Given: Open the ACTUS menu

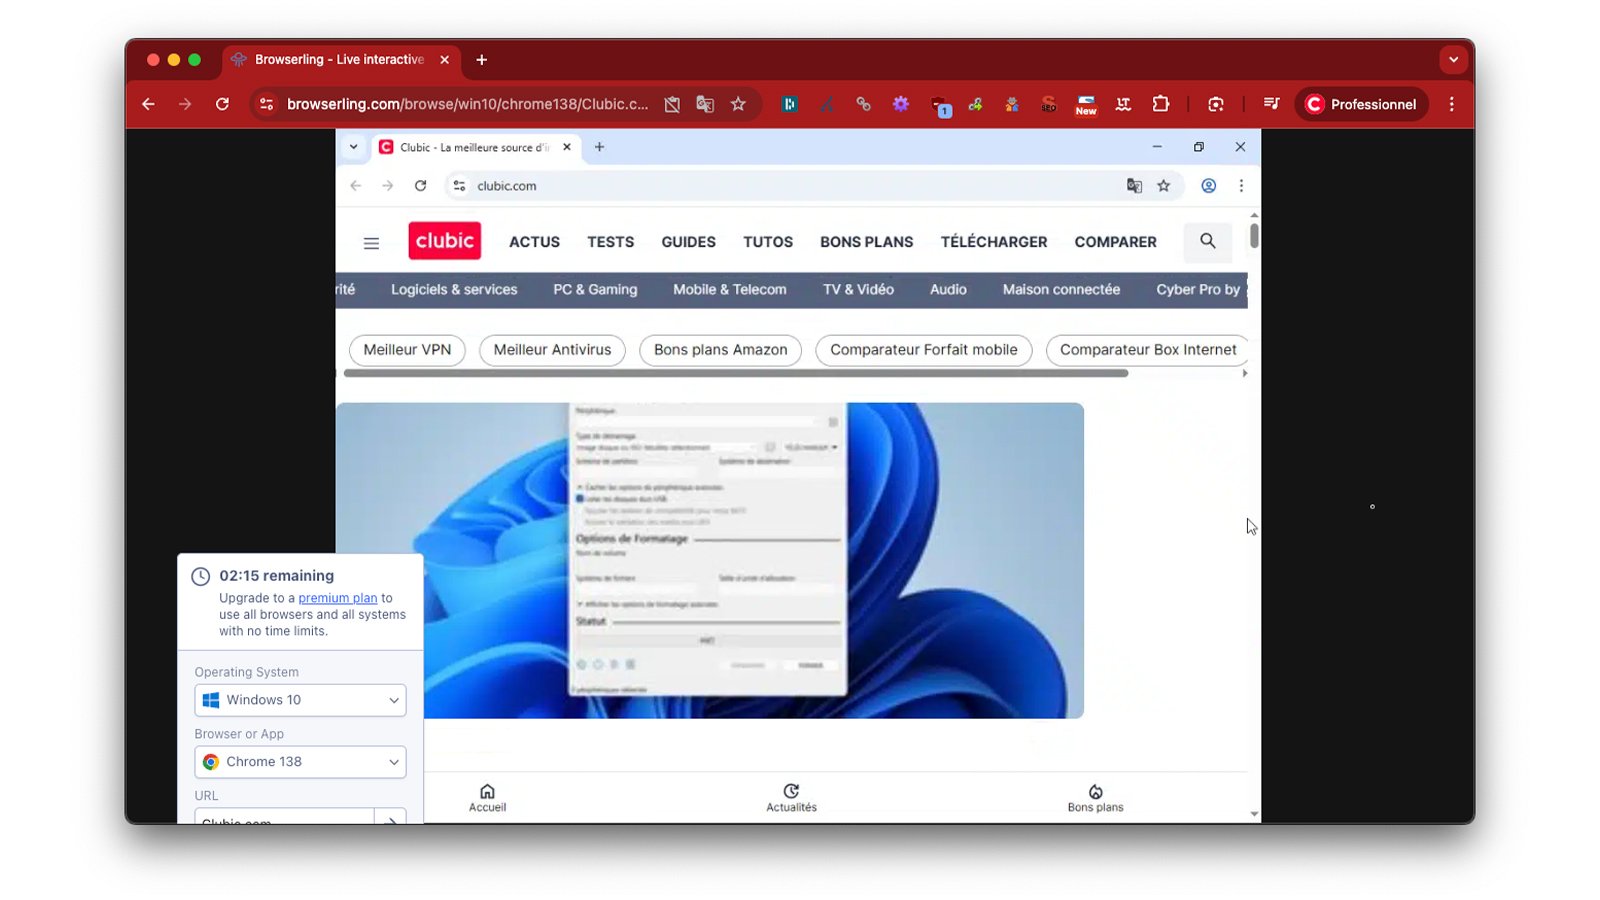Looking at the screenshot, I should click(x=534, y=242).
